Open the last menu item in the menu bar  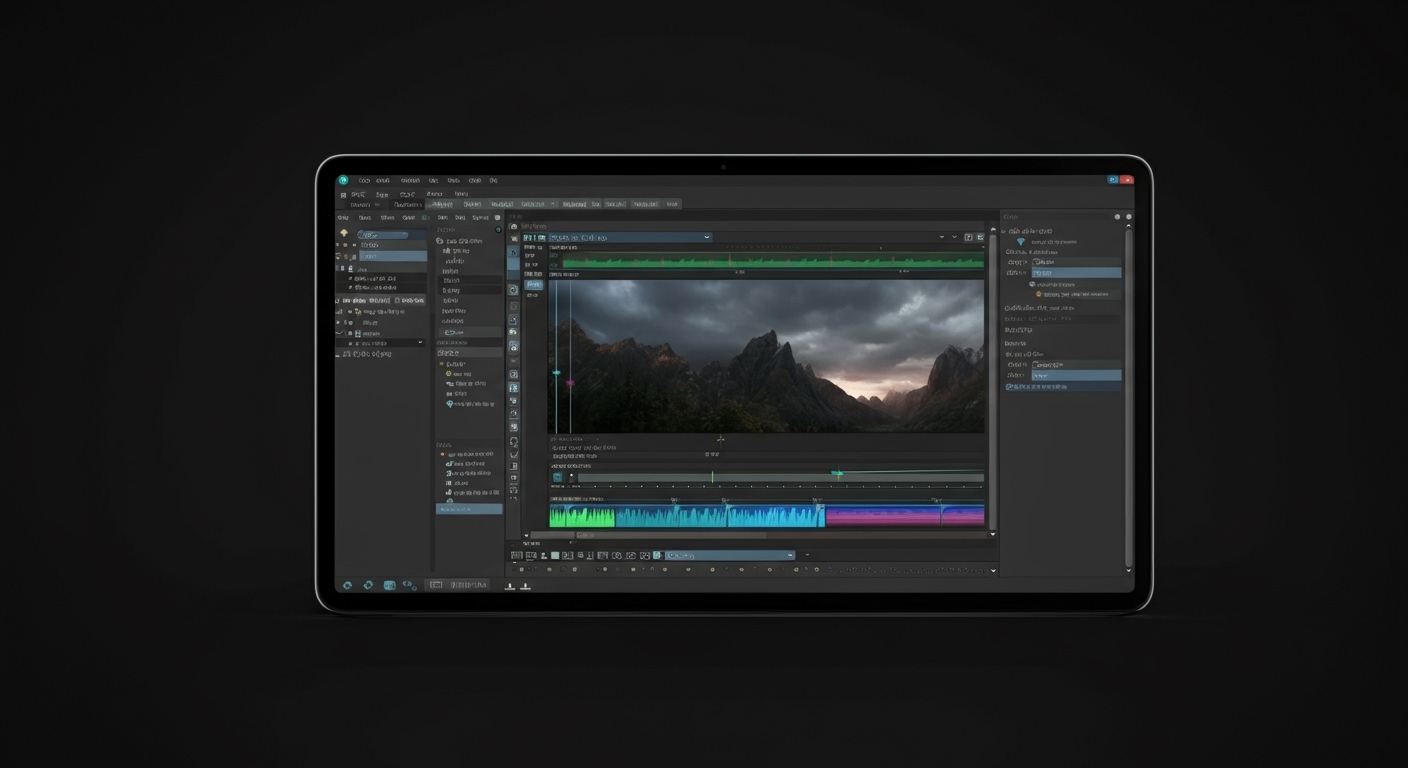tap(494, 180)
